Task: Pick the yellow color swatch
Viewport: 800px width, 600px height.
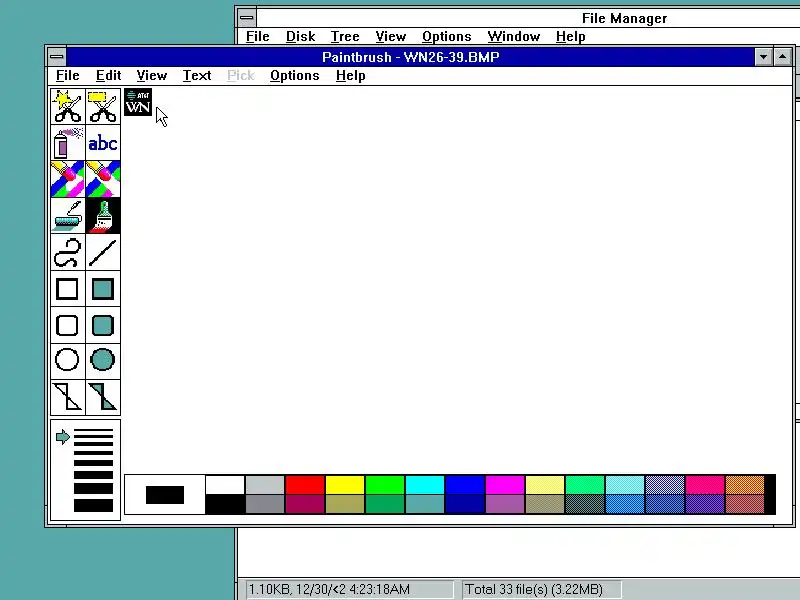Action: 345,485
